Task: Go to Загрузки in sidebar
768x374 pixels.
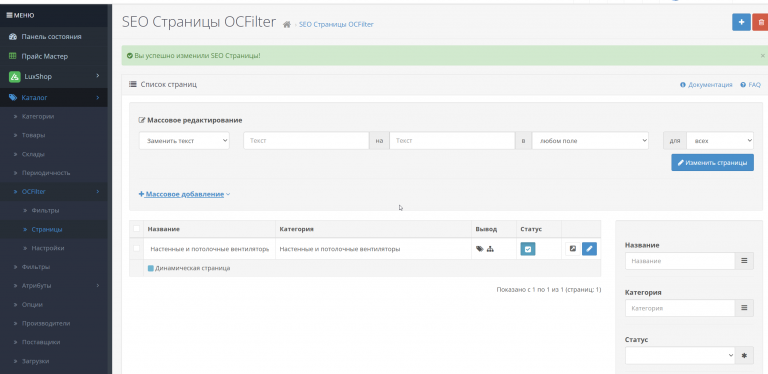Action: pyautogui.click(x=35, y=361)
